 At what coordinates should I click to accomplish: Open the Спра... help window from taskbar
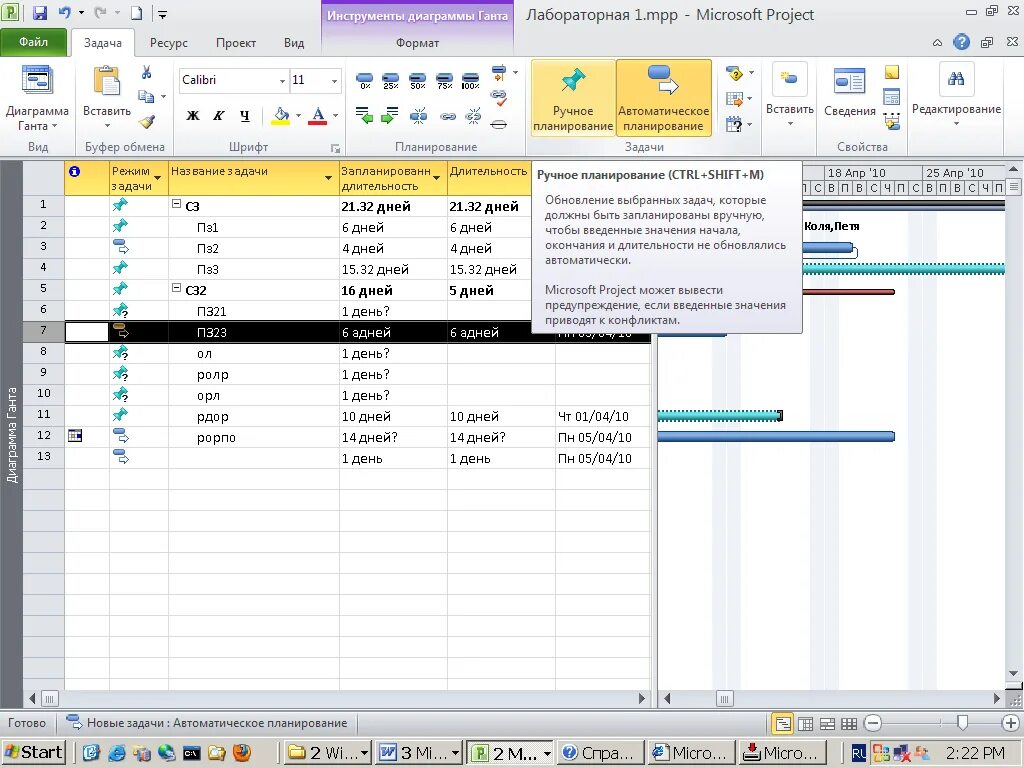[x=601, y=753]
